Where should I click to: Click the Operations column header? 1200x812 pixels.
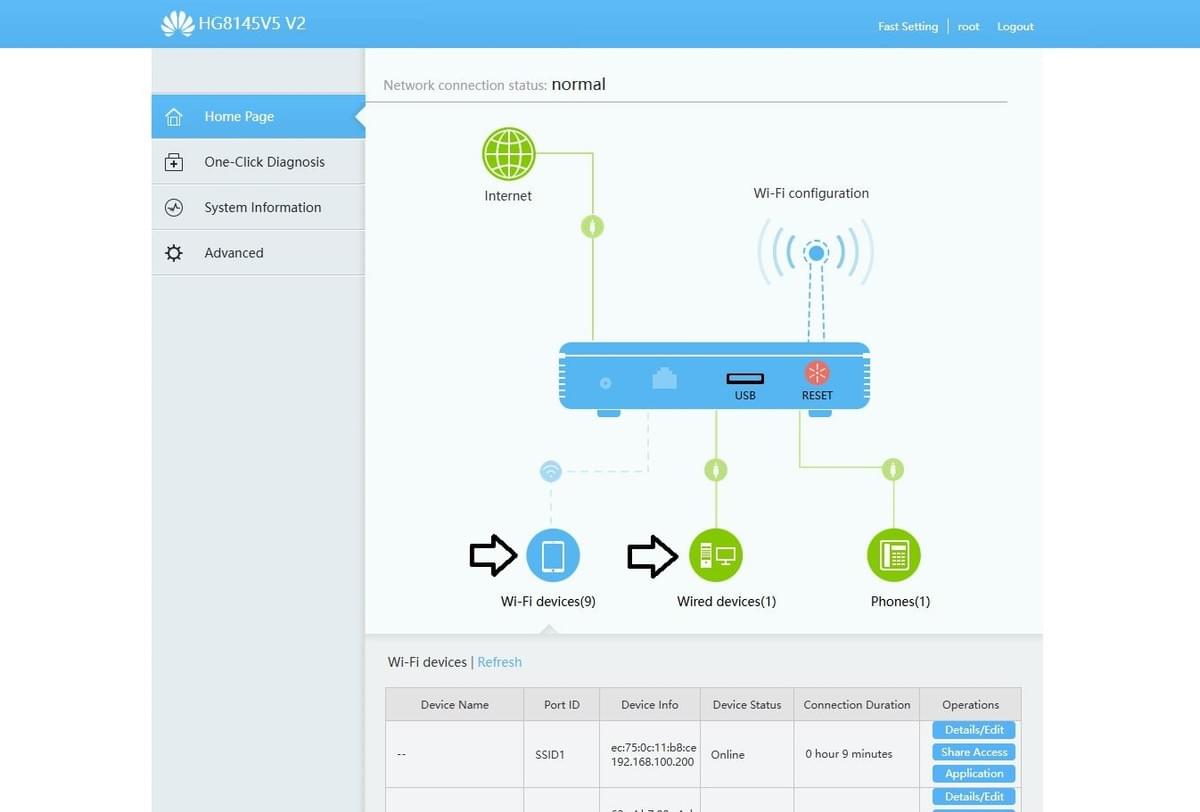(971, 705)
